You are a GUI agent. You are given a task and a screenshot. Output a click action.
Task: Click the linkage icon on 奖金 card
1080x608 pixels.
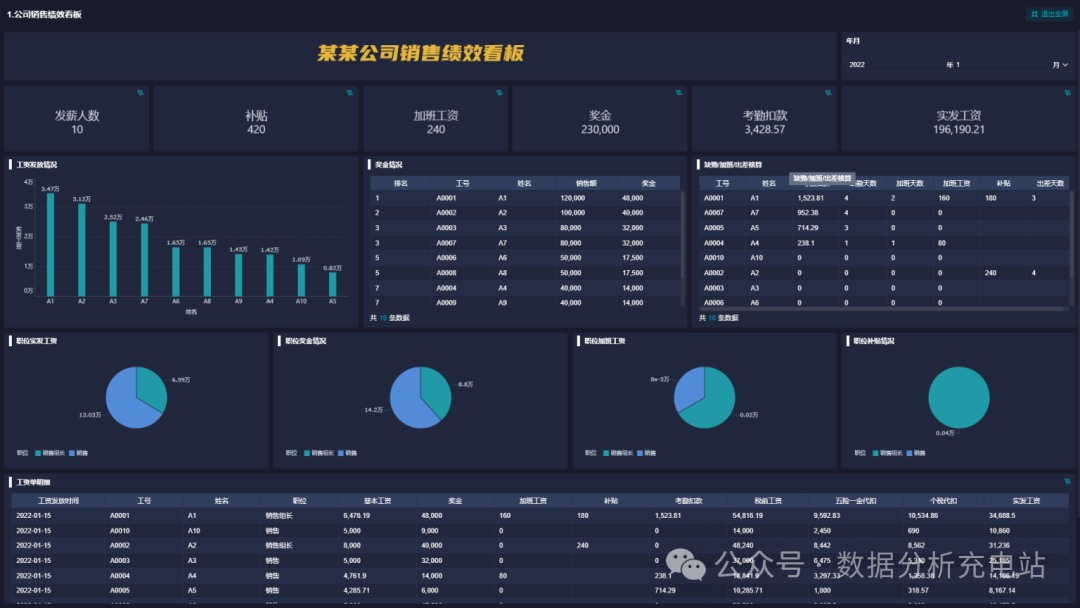(x=678, y=93)
